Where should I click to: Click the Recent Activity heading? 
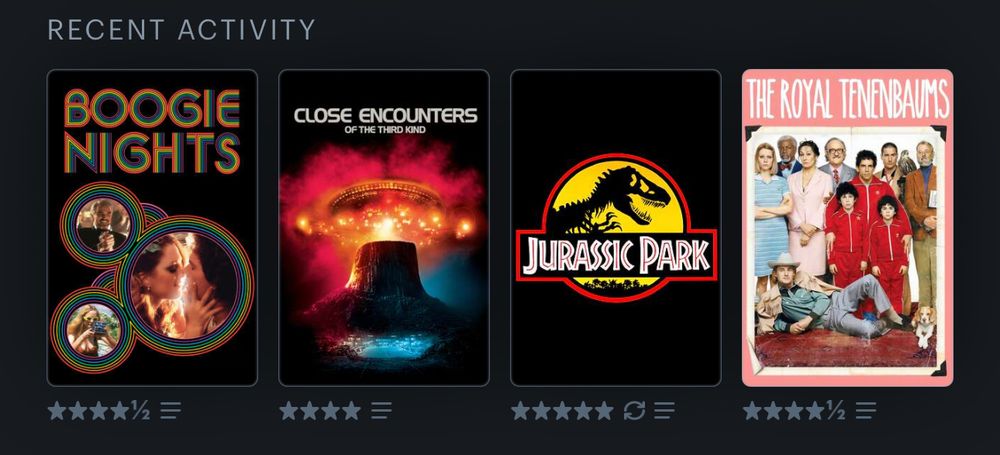[182, 30]
